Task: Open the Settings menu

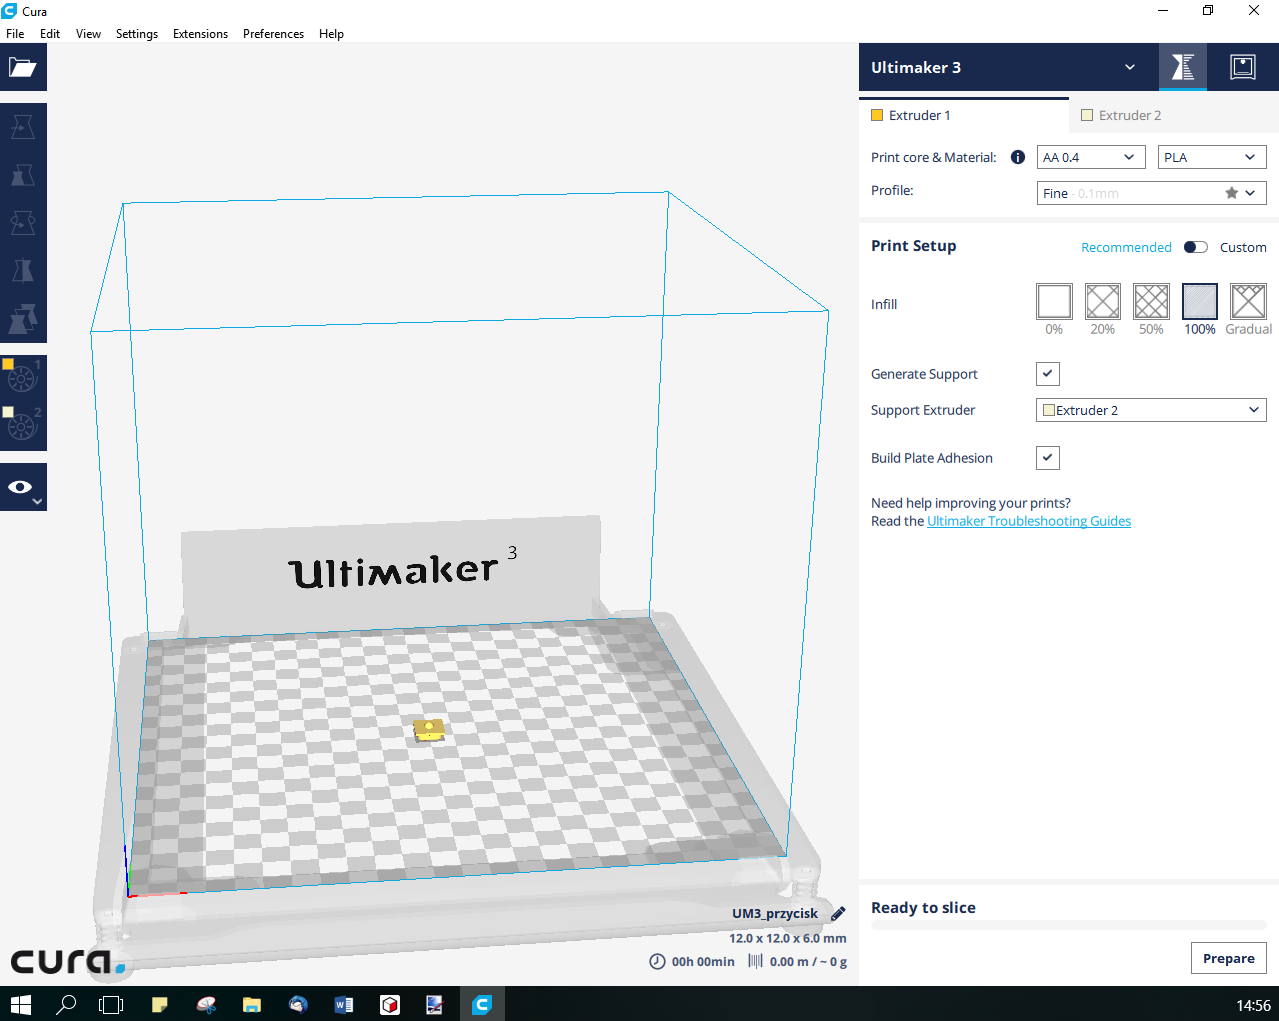Action: [137, 33]
